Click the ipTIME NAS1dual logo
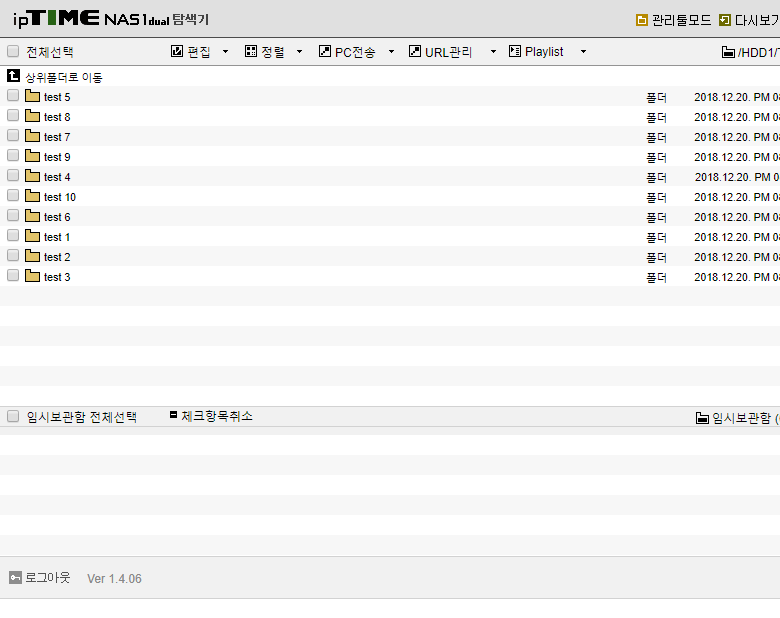This screenshot has width=780, height=618. coord(110,19)
